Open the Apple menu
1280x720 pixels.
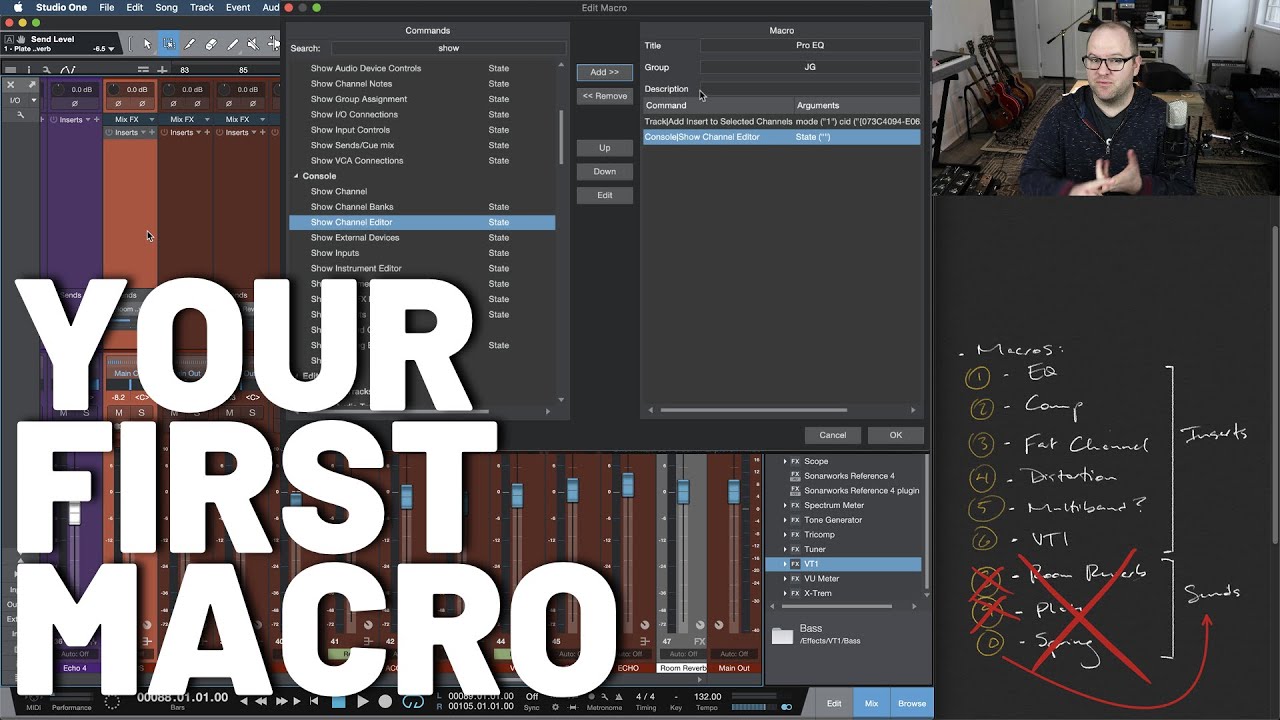point(17,7)
